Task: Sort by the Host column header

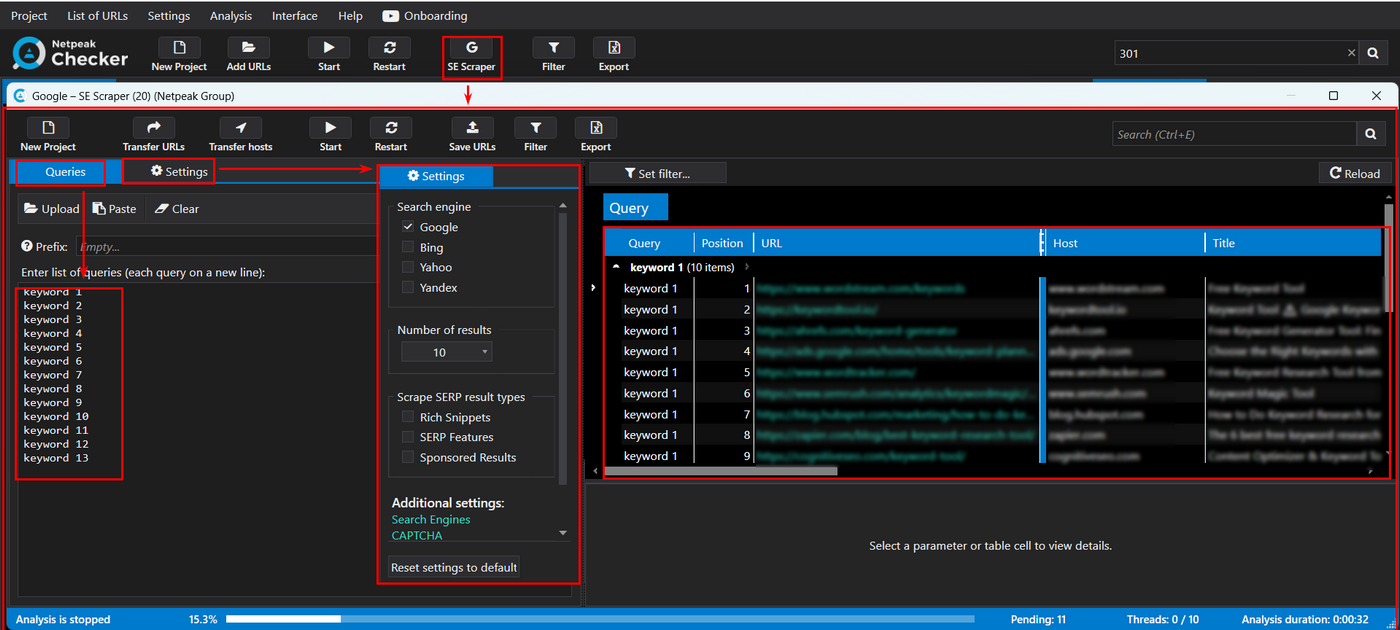Action: click(x=1124, y=243)
